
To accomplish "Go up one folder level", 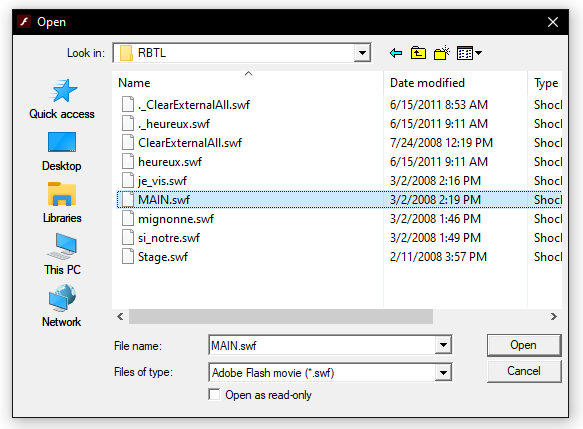I will pyautogui.click(x=418, y=53).
